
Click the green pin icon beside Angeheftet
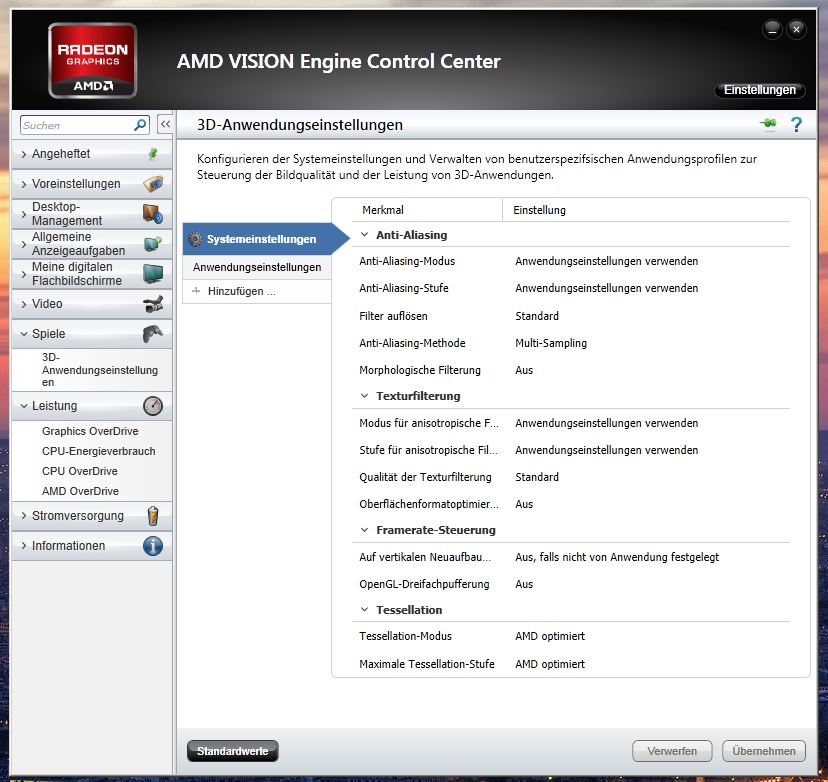pos(153,154)
